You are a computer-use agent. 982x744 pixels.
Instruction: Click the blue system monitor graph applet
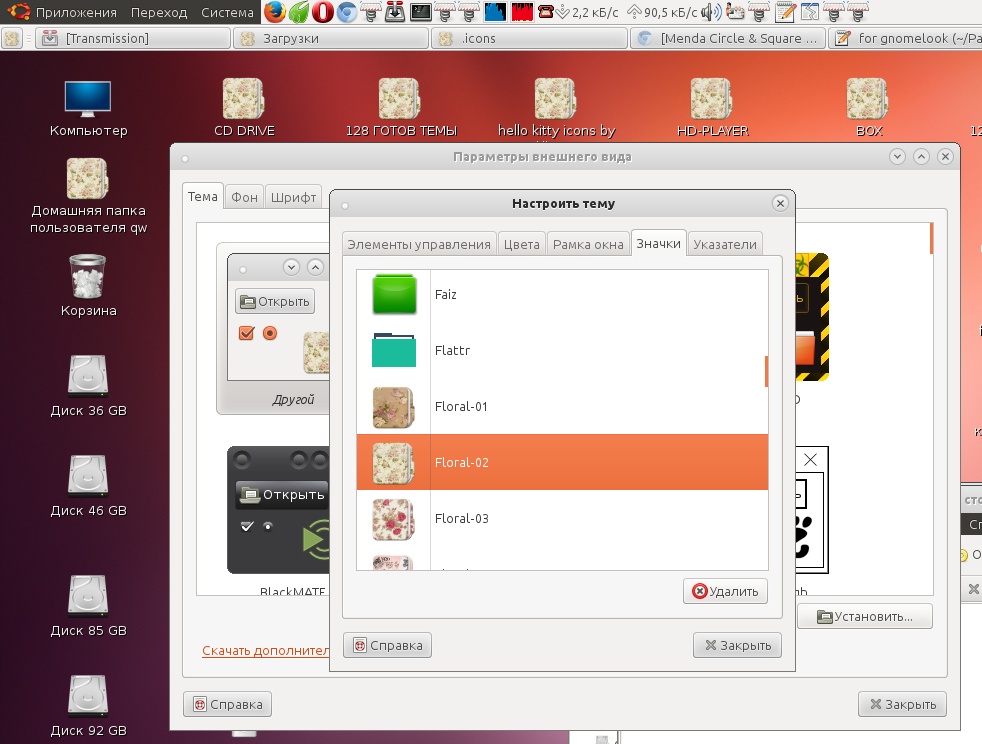point(495,11)
